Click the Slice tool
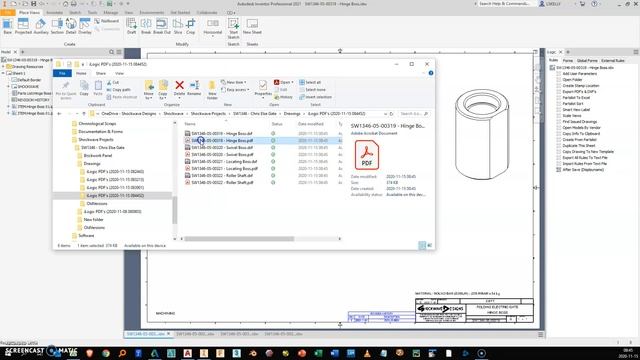This screenshot has width=640, height=360. tap(178, 27)
